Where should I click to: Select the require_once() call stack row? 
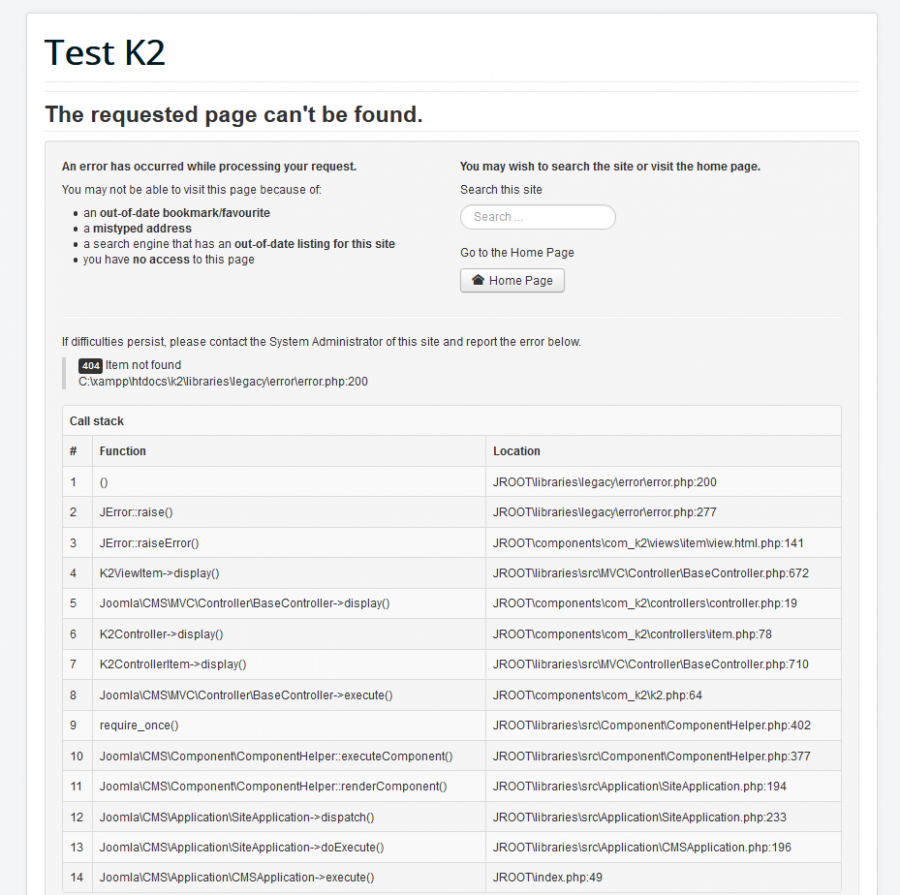(x=452, y=726)
